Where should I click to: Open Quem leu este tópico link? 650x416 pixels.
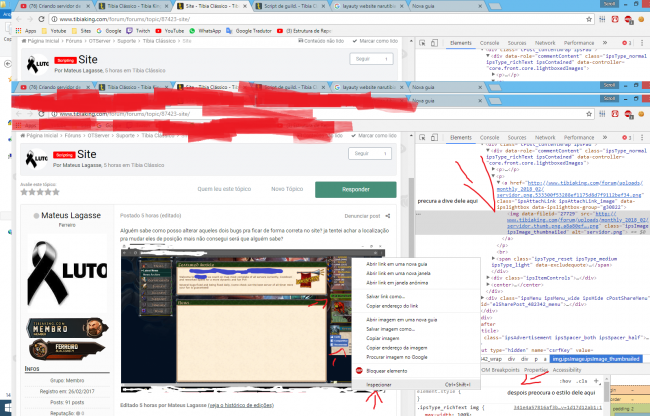(224, 189)
